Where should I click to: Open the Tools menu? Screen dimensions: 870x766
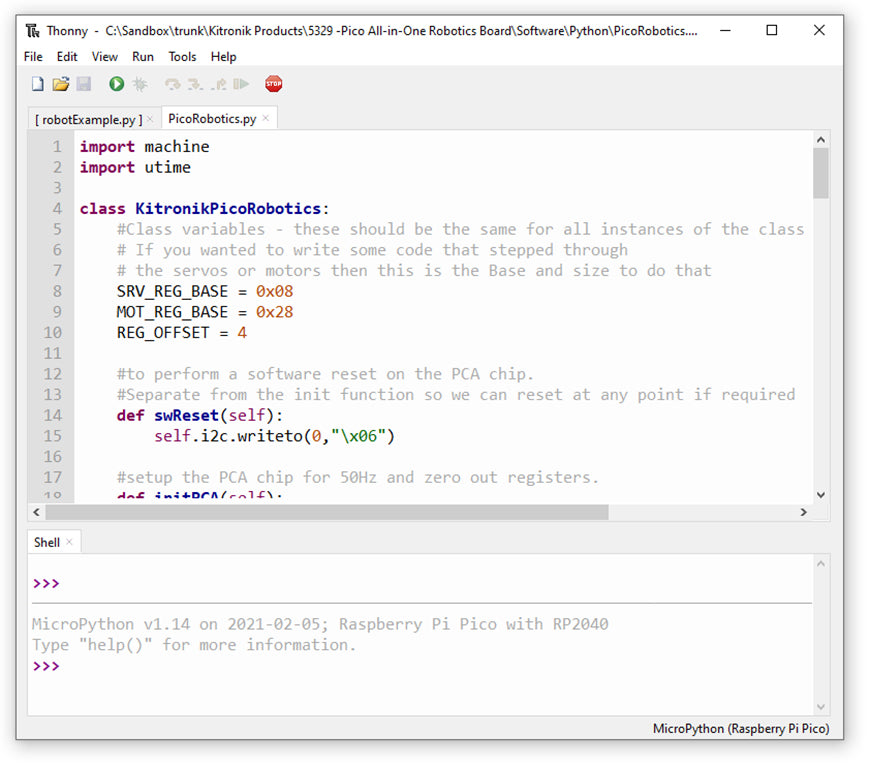[x=182, y=57]
